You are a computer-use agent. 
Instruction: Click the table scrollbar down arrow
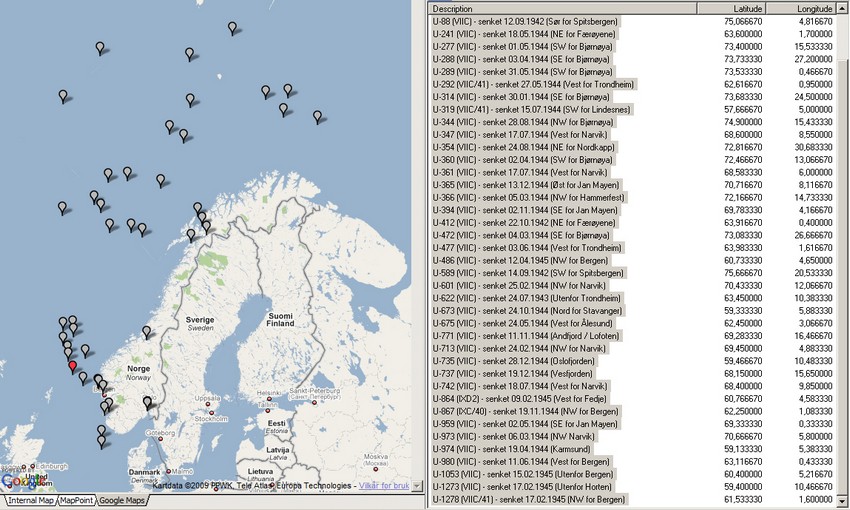pyautogui.click(x=843, y=500)
